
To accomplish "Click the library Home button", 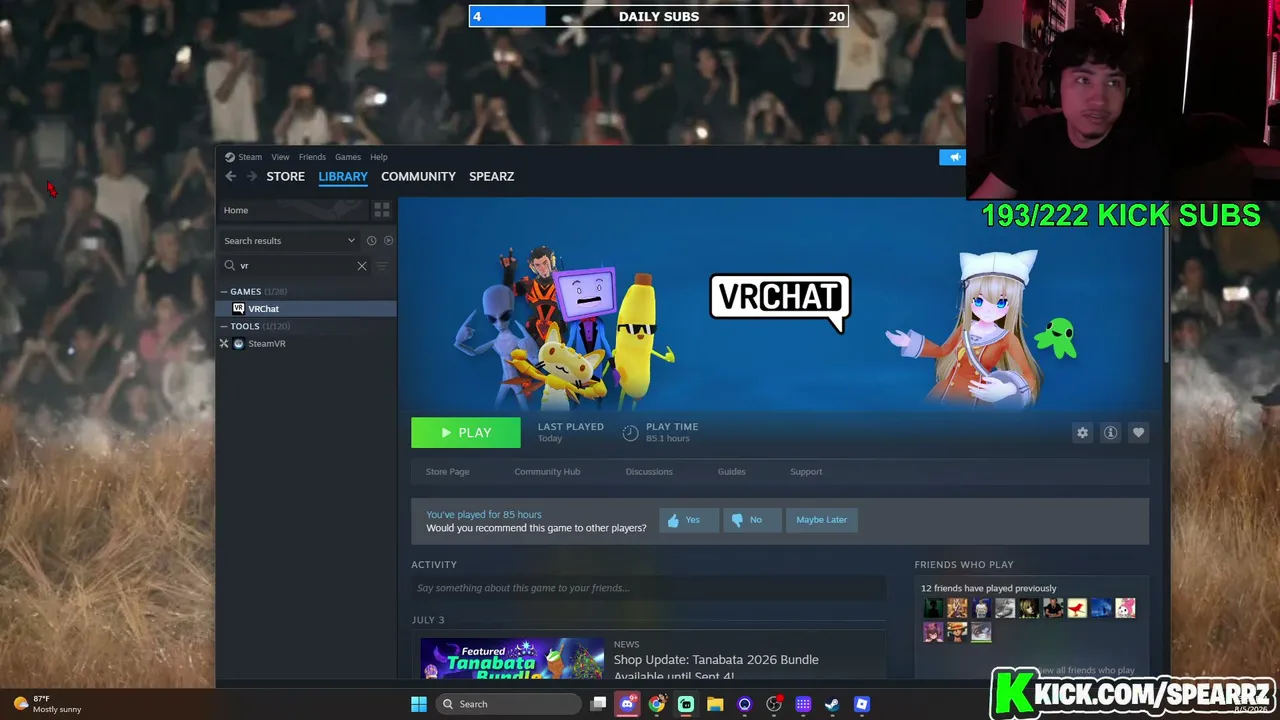I will (292, 210).
